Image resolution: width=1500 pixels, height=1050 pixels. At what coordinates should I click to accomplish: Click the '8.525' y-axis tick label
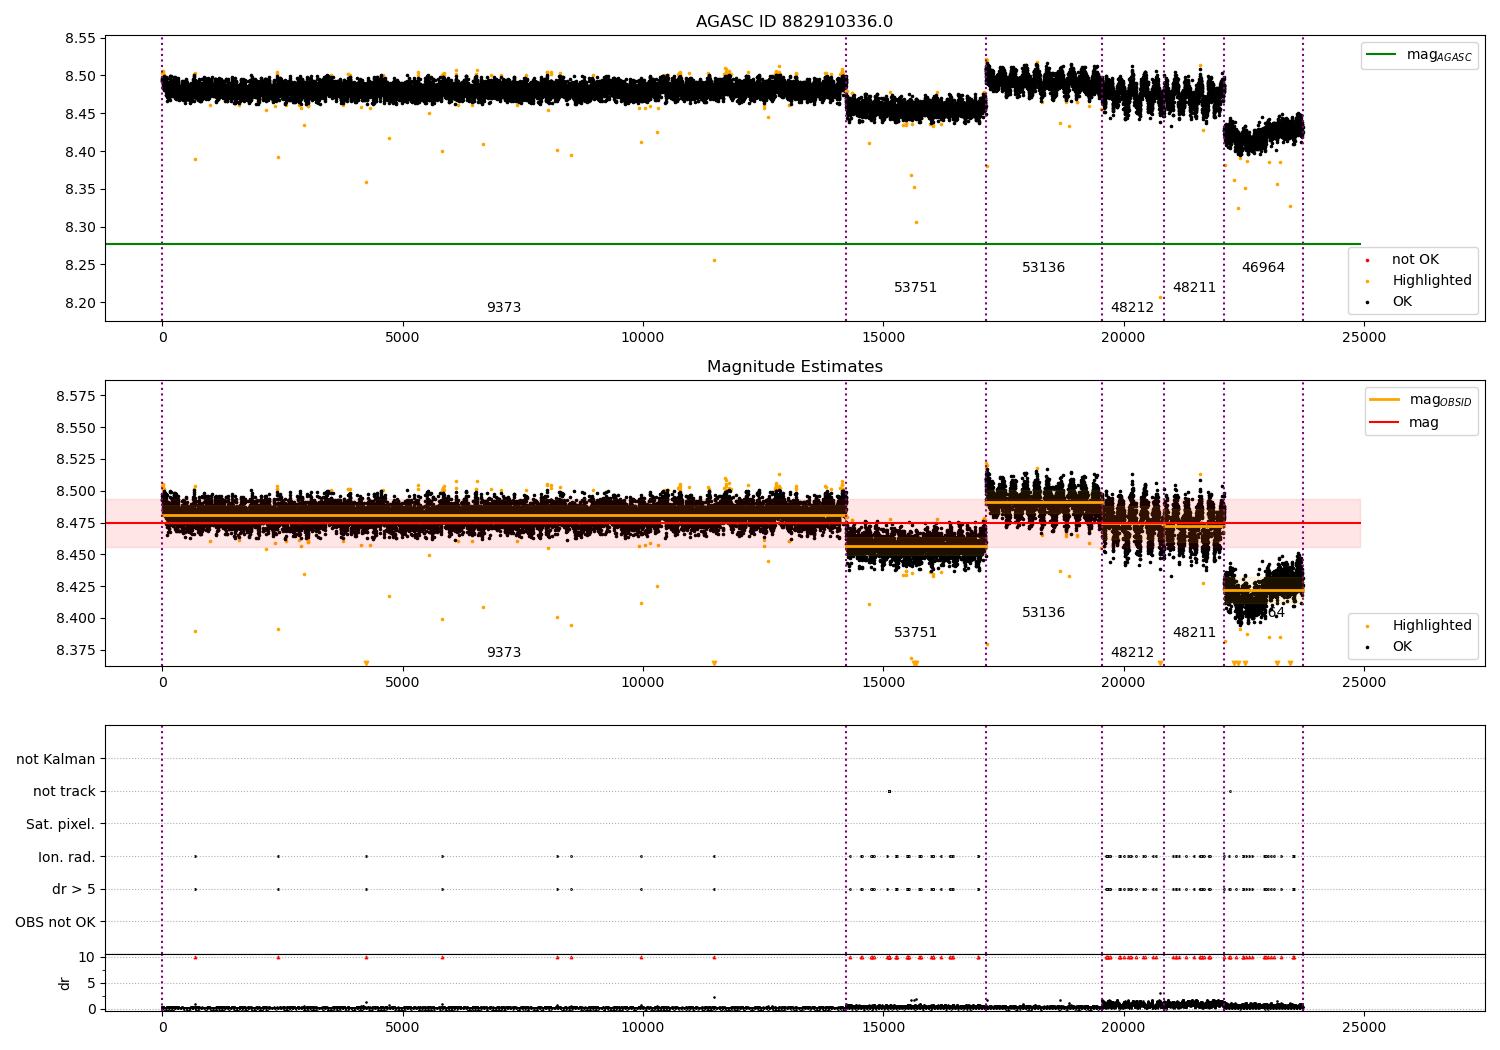[x=76, y=459]
